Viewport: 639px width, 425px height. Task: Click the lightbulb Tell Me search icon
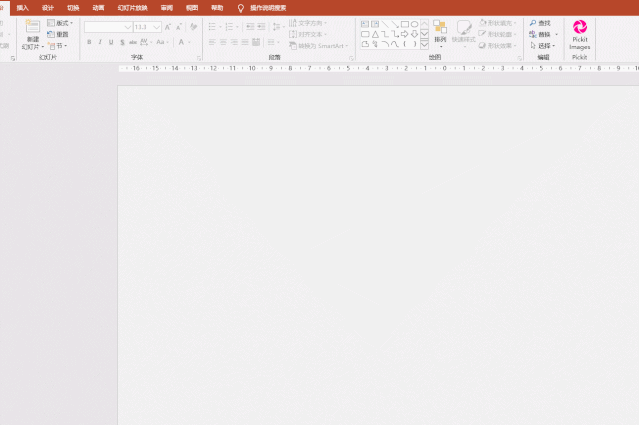(240, 7)
